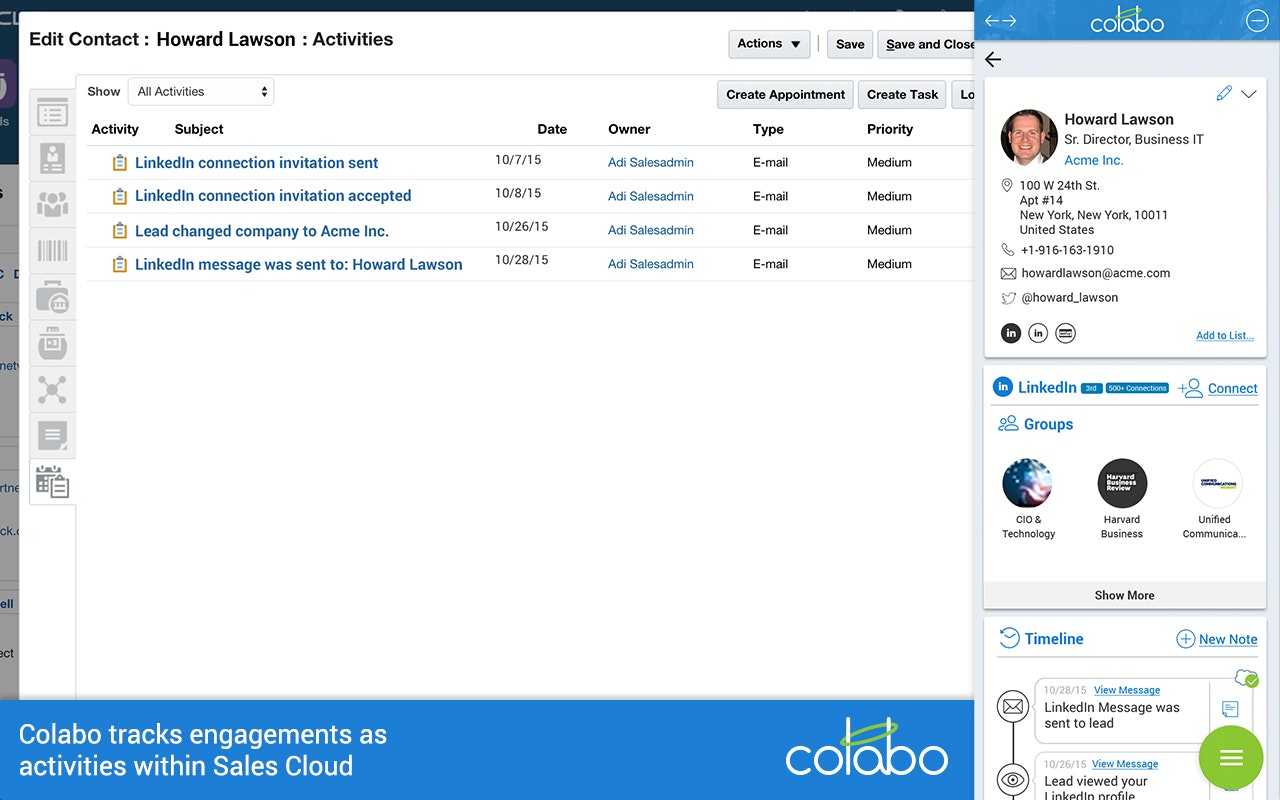Click Adi Salesadmin owner in 10/28/15 row

pos(651,264)
